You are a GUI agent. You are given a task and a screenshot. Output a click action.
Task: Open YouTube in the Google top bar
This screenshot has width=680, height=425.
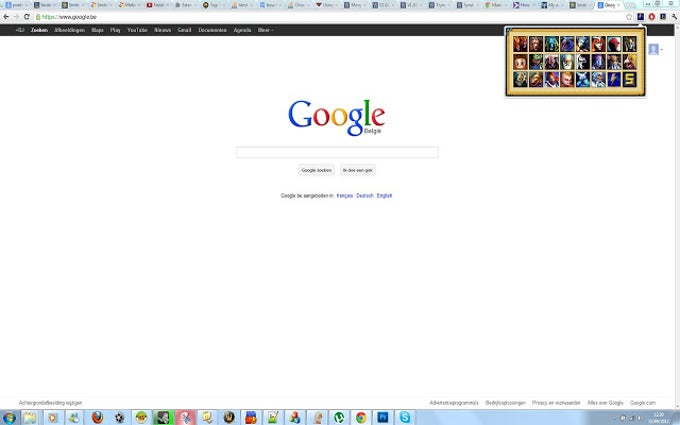tap(137, 30)
